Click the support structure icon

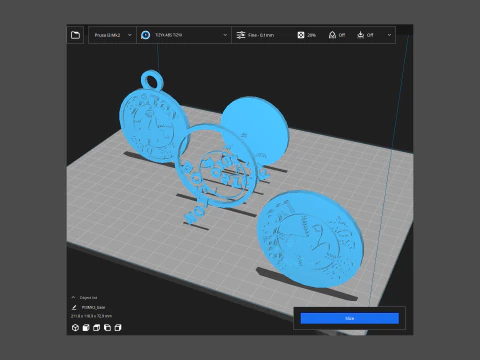332,35
